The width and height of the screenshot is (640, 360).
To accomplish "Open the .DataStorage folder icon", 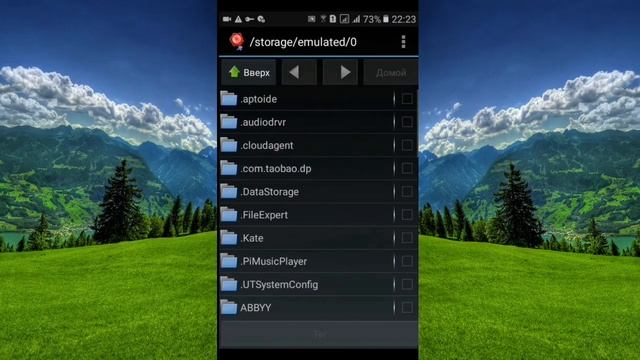I will click(229, 191).
